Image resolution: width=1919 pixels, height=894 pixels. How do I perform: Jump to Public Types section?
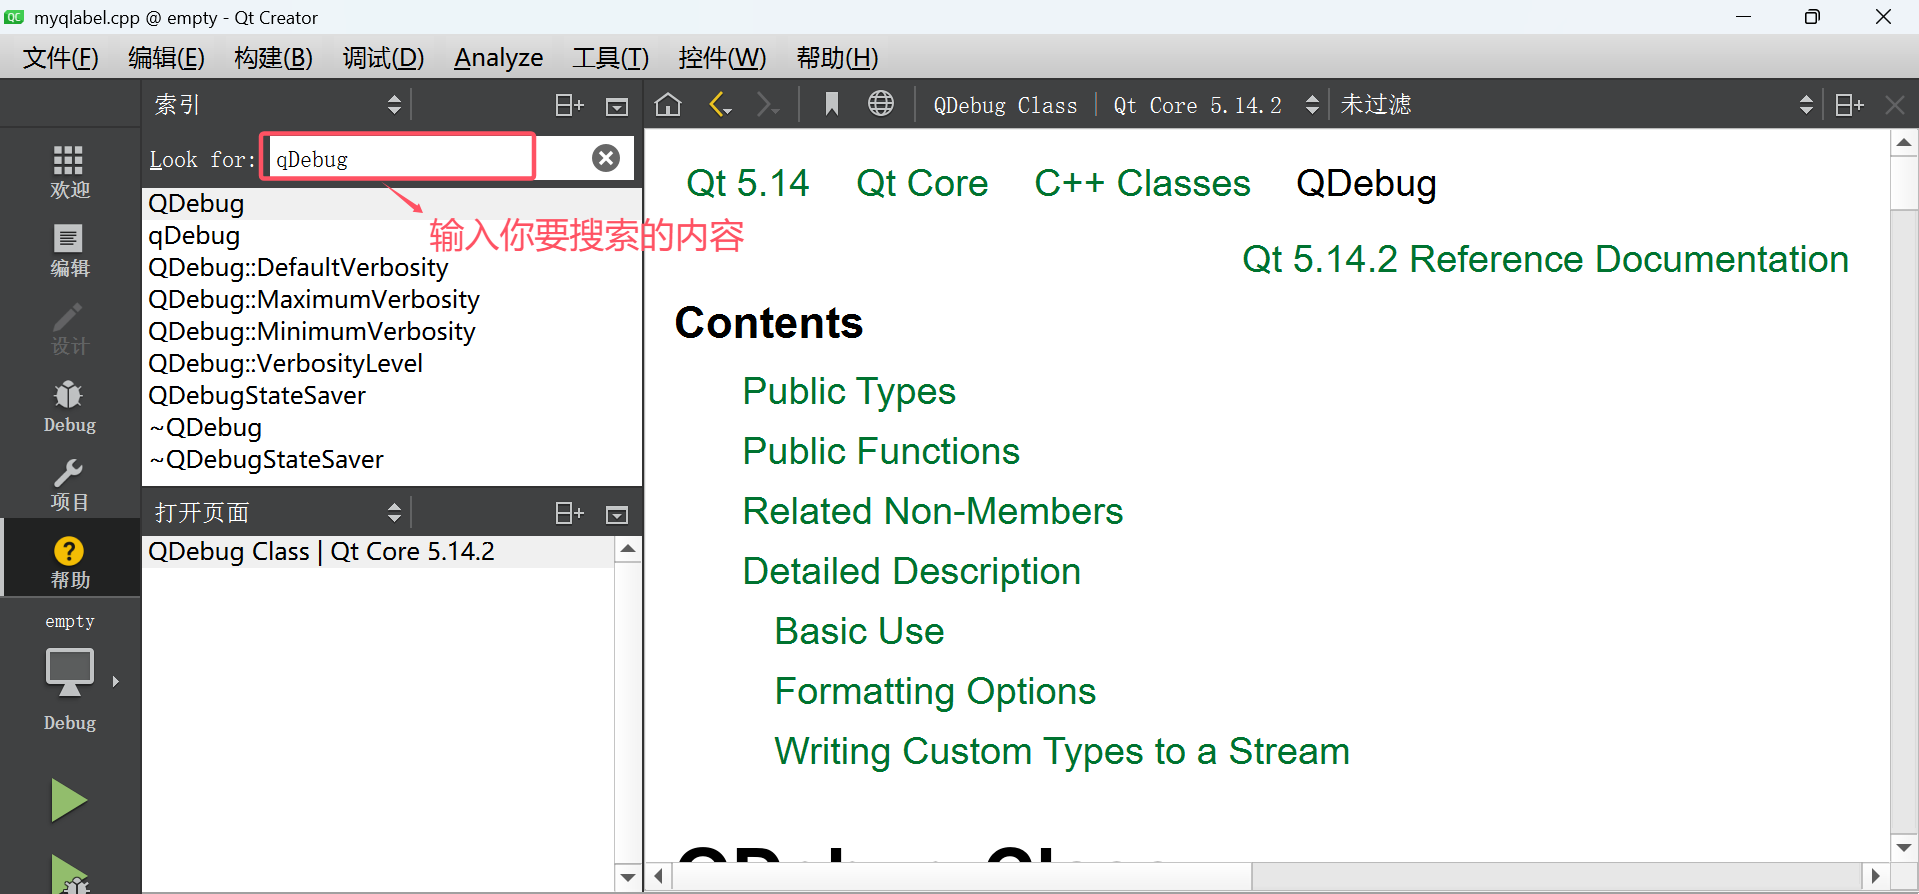click(x=849, y=391)
